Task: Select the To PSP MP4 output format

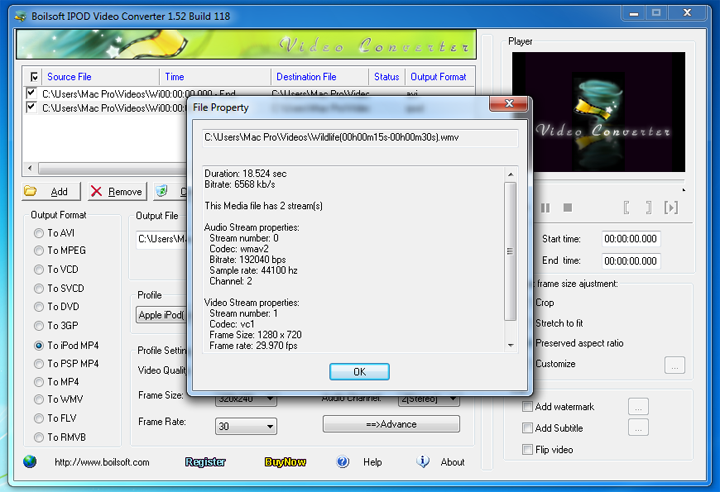Action: (x=39, y=364)
